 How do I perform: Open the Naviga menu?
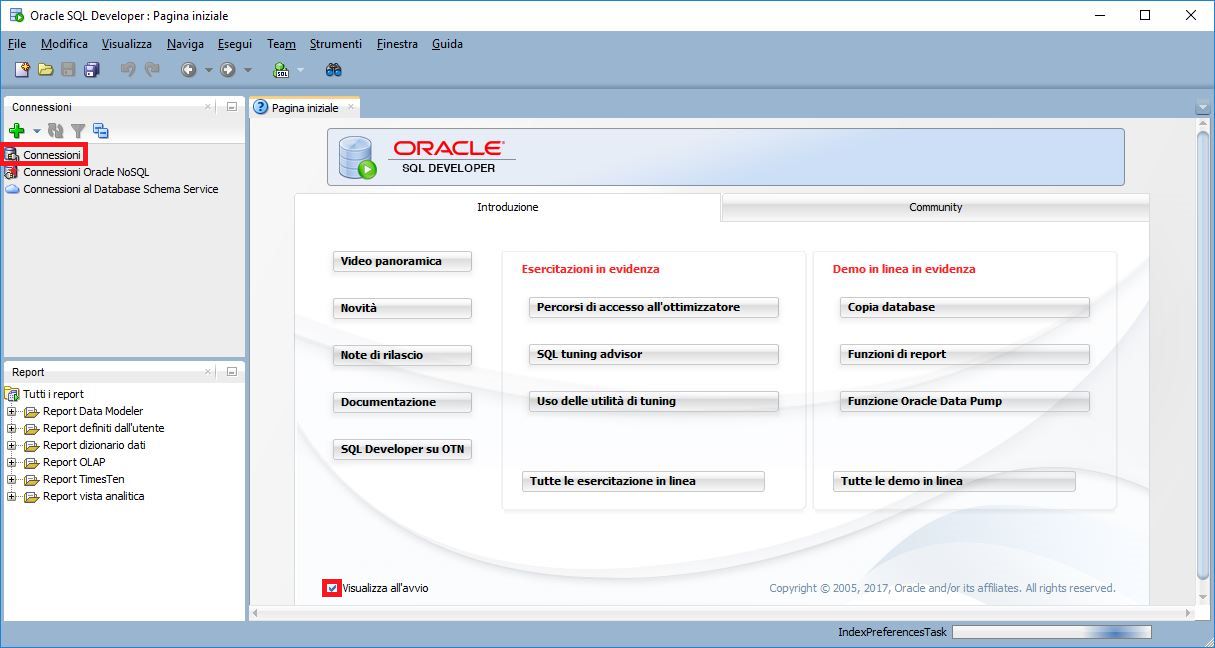[x=185, y=44]
